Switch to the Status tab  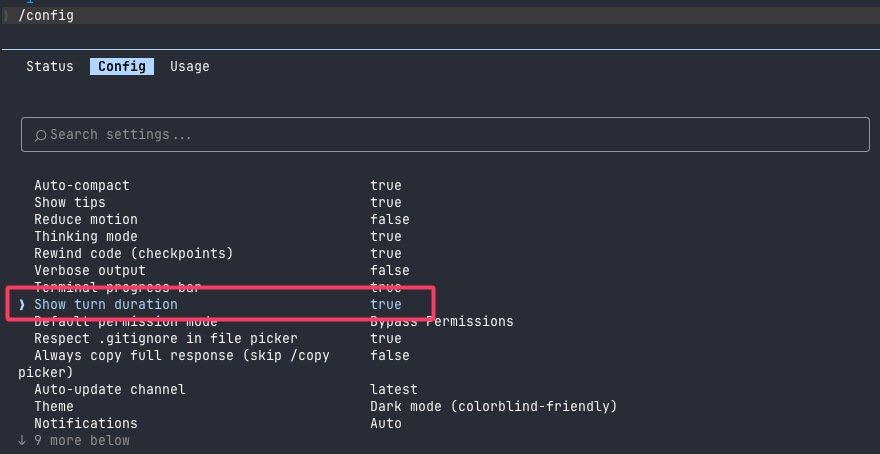(50, 67)
